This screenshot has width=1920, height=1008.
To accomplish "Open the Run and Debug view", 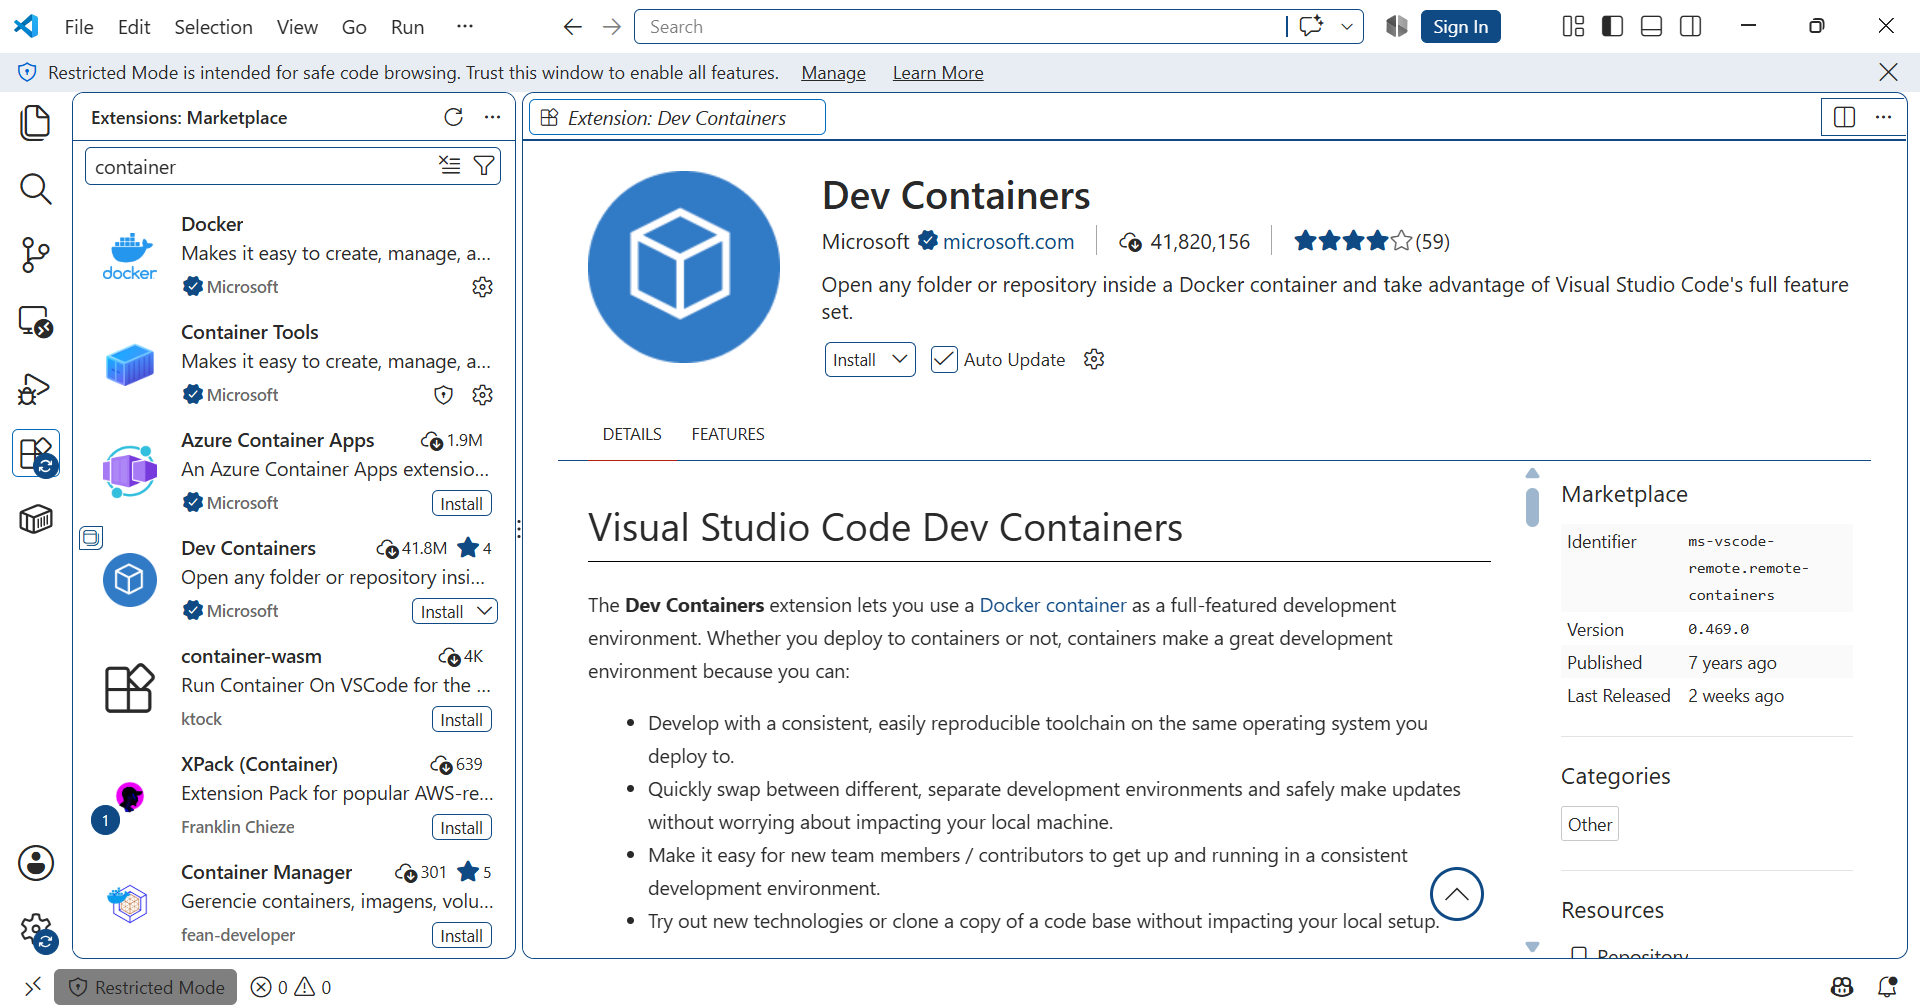I will (36, 388).
